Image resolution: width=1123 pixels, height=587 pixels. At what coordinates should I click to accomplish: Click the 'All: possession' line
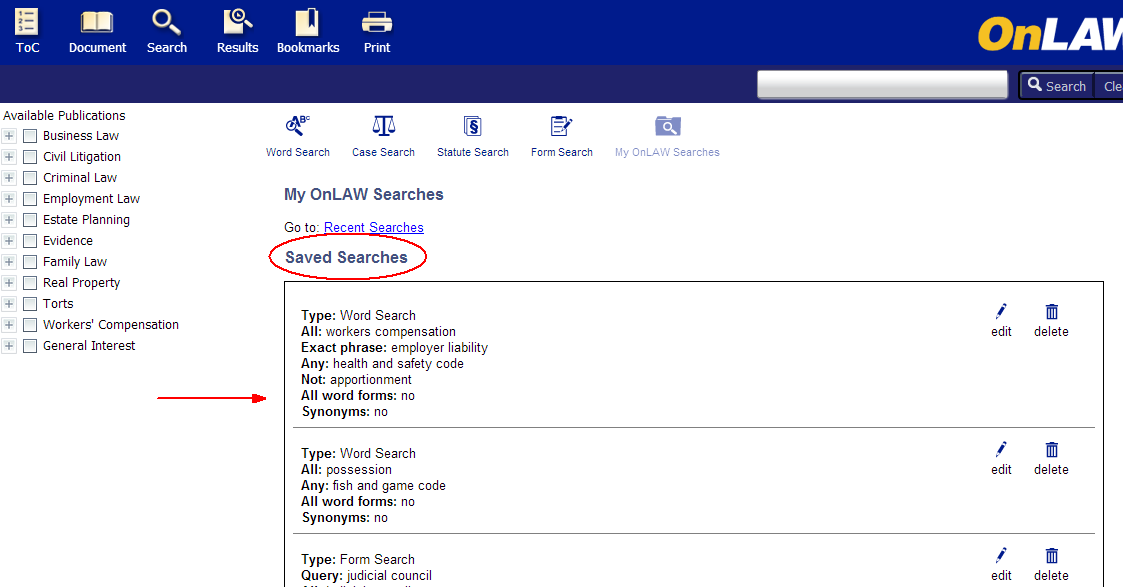coord(347,470)
